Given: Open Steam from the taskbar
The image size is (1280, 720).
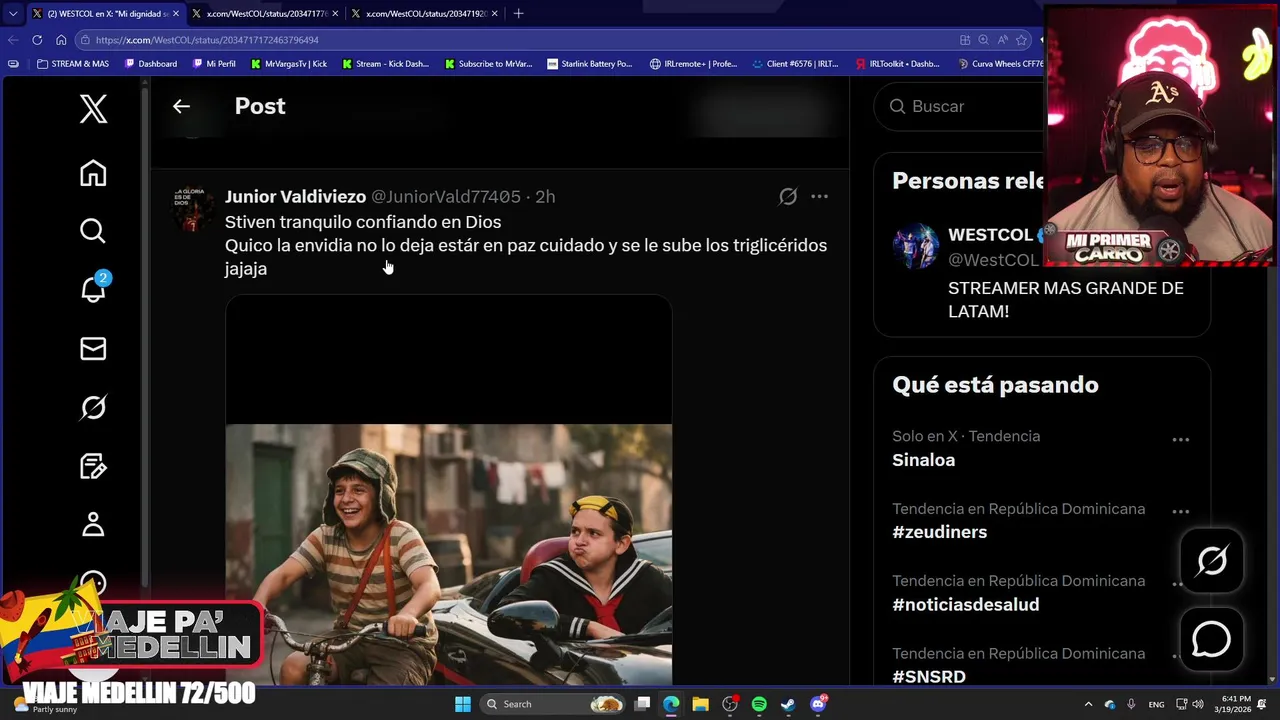Looking at the screenshot, I should click(788, 704).
